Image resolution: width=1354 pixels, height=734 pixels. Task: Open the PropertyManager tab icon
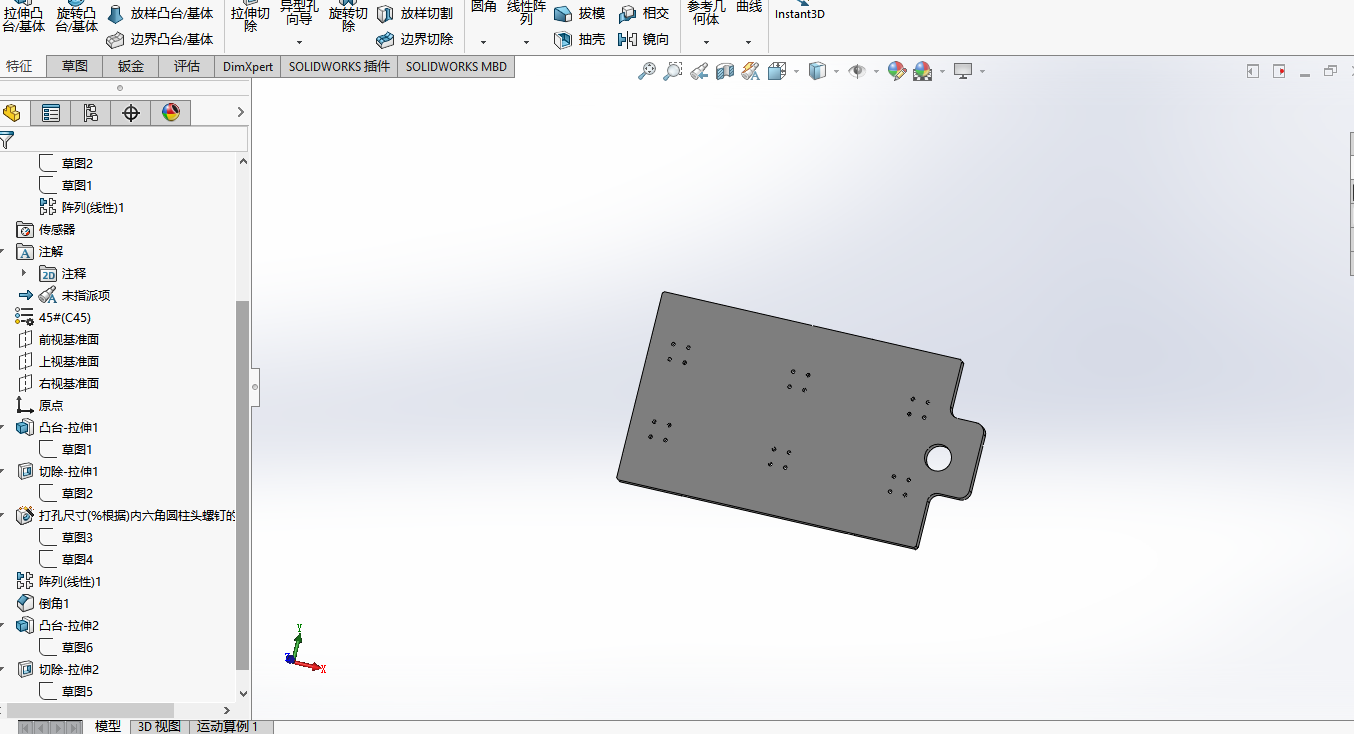click(51, 113)
